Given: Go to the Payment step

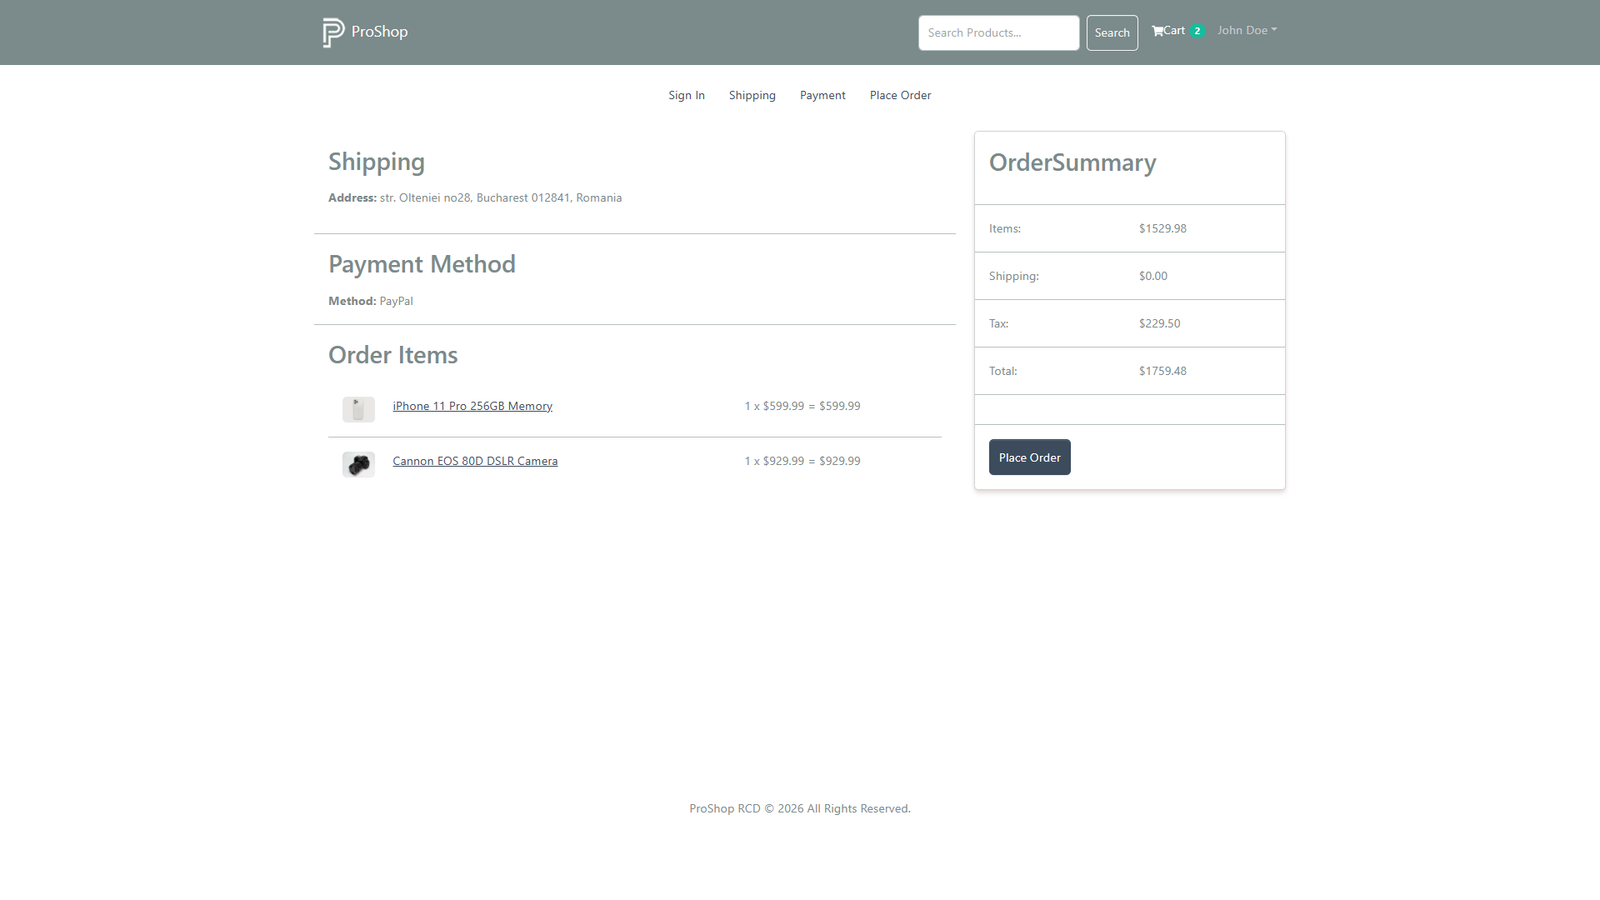Looking at the screenshot, I should pos(823,95).
